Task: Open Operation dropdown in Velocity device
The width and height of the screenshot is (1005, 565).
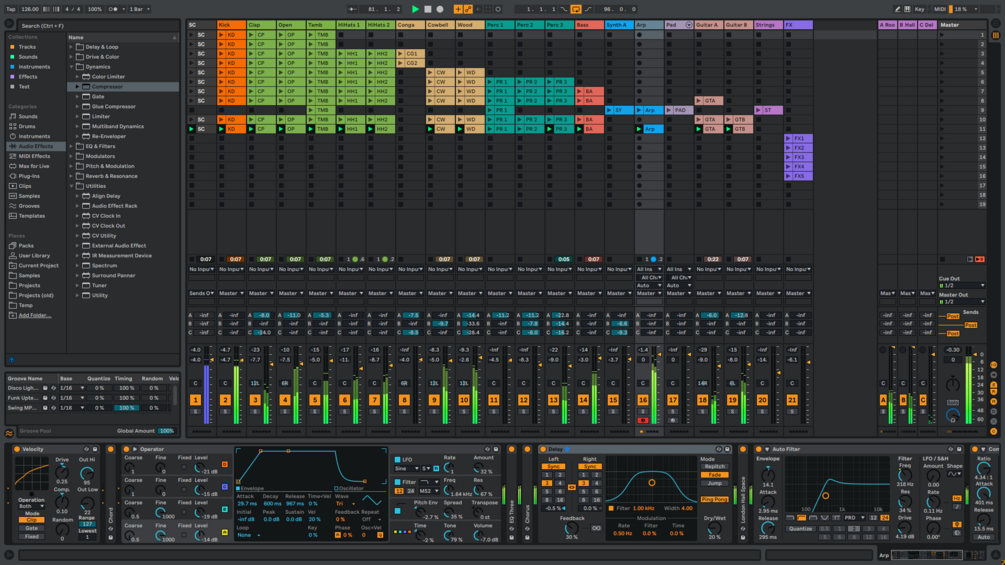Action: click(x=31, y=506)
